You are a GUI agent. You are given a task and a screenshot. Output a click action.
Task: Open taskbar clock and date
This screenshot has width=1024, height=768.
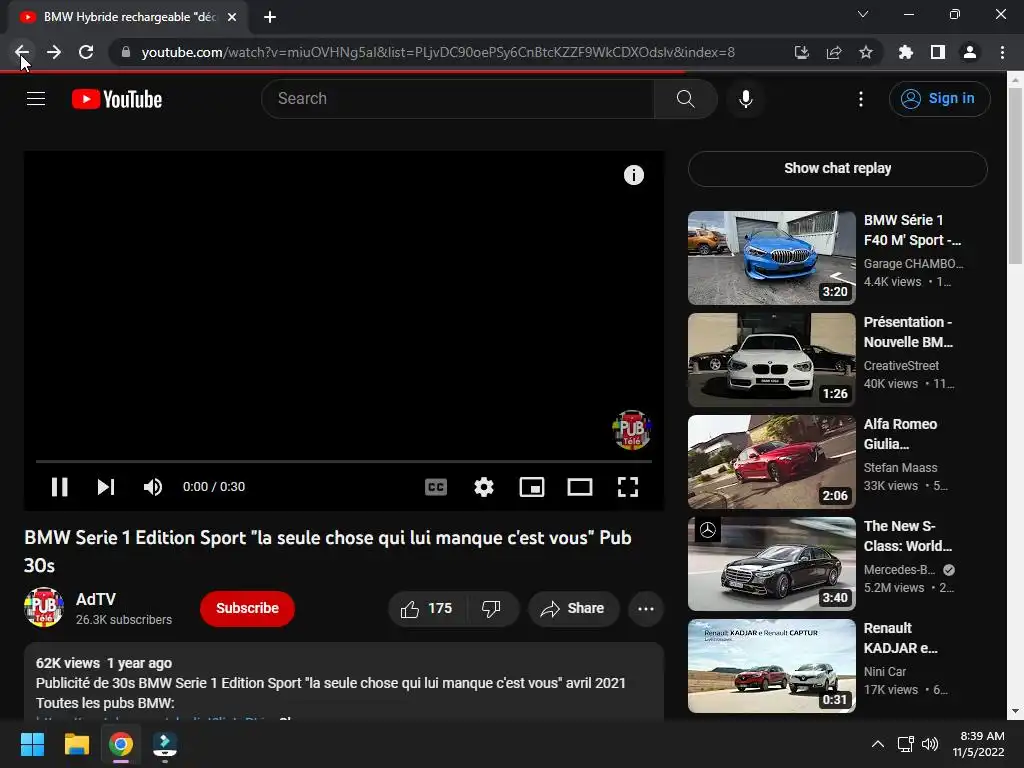tap(978, 744)
